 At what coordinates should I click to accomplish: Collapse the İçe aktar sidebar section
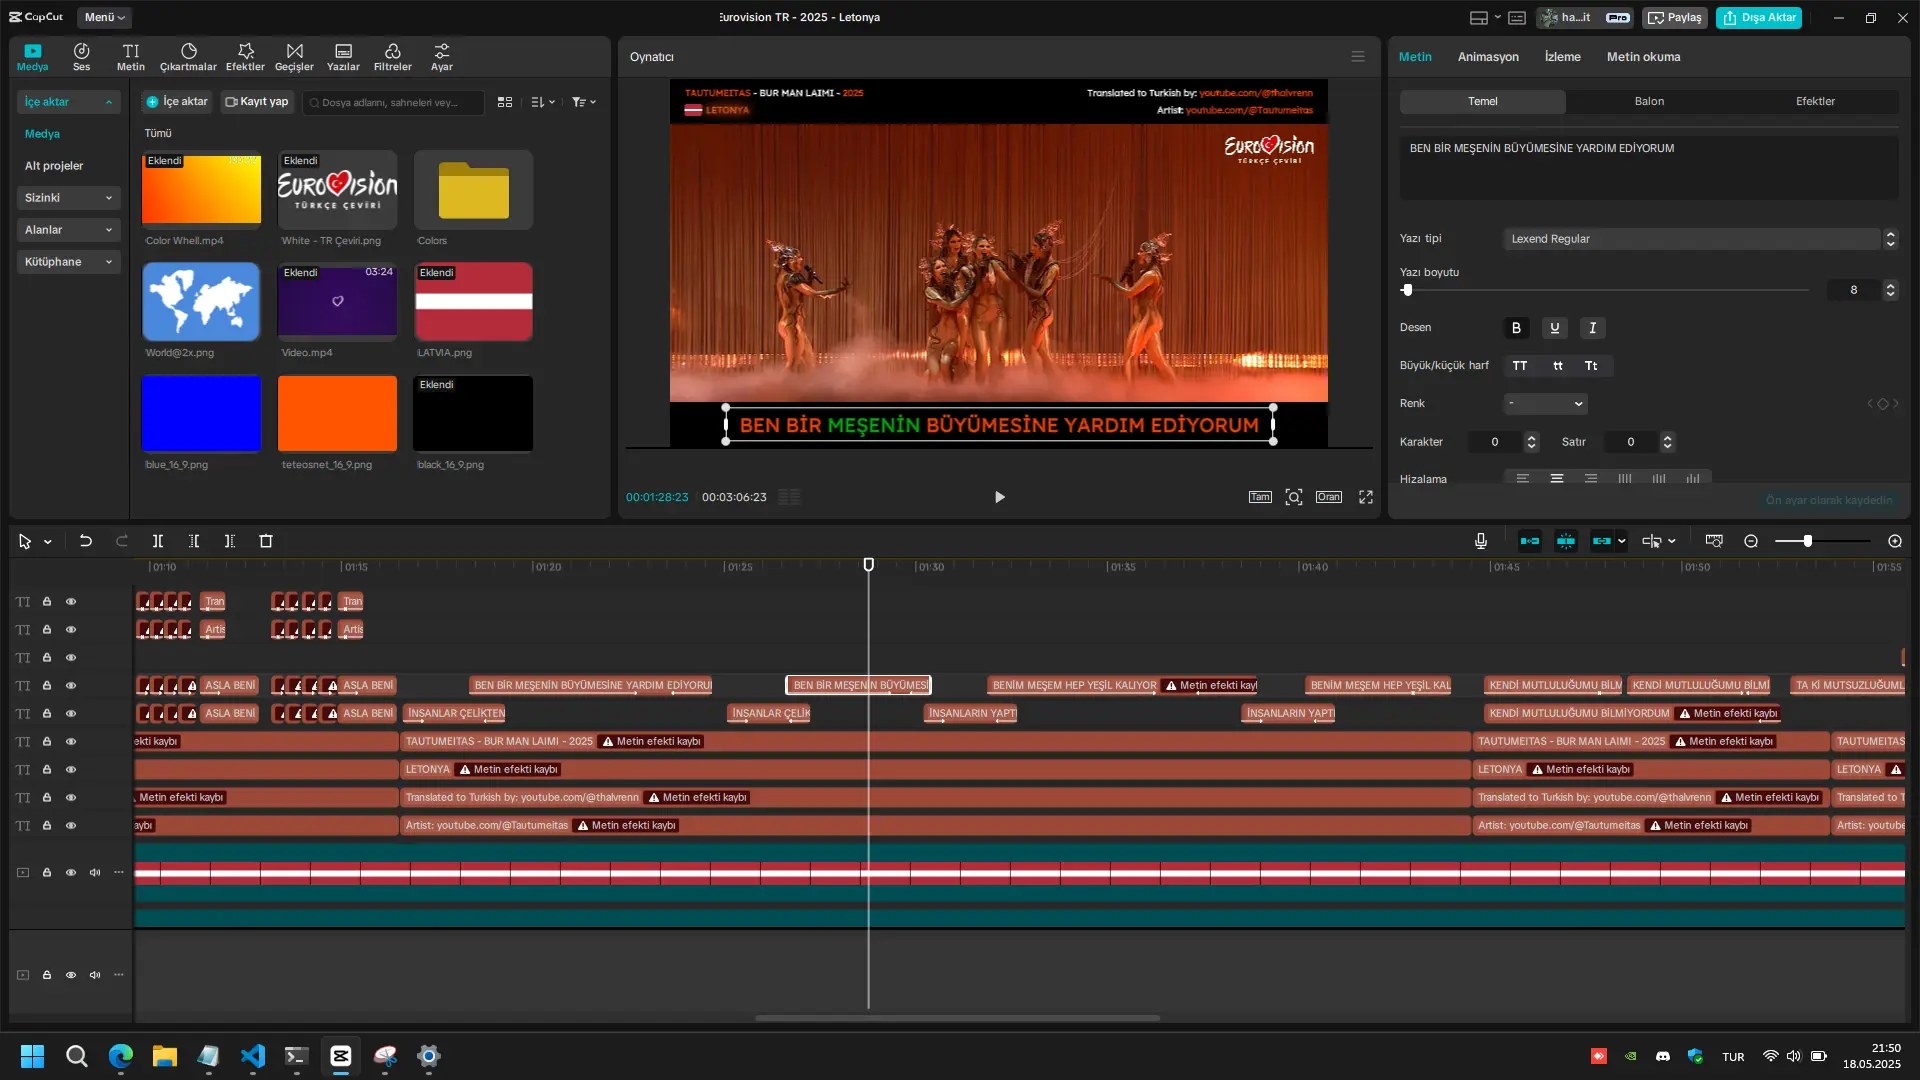68,102
